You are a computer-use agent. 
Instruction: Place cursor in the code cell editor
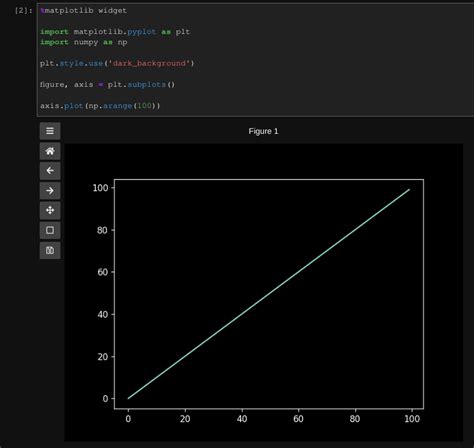[255, 60]
